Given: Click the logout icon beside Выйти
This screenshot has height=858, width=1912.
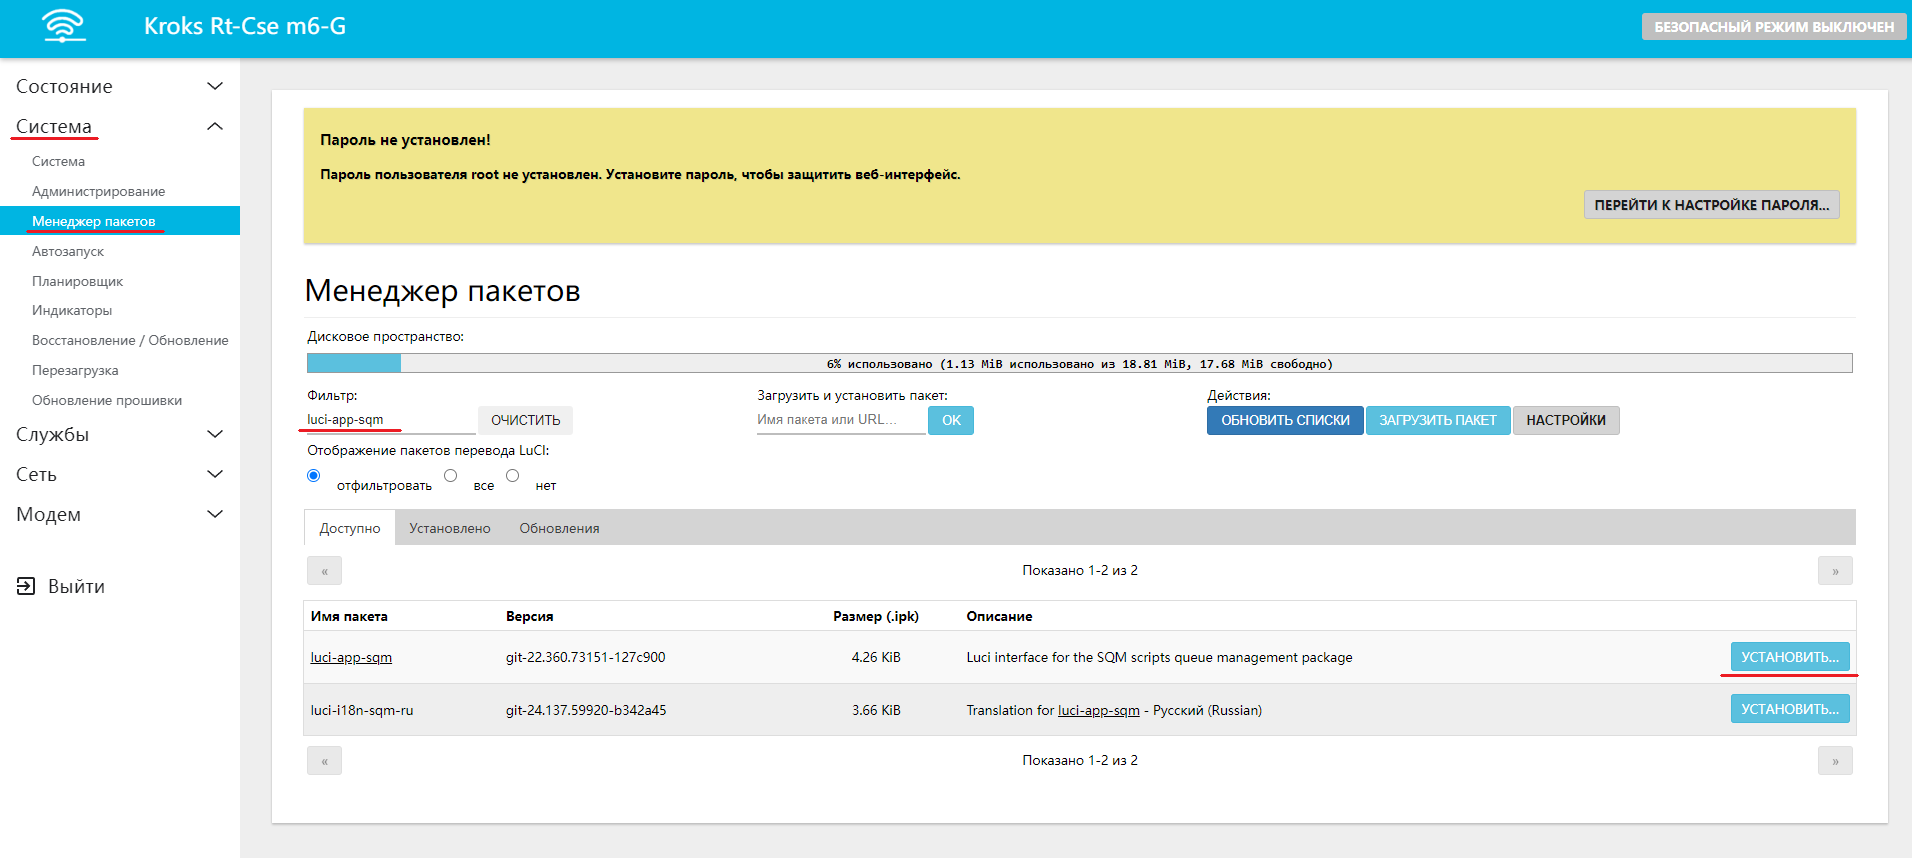Looking at the screenshot, I should pyautogui.click(x=26, y=586).
